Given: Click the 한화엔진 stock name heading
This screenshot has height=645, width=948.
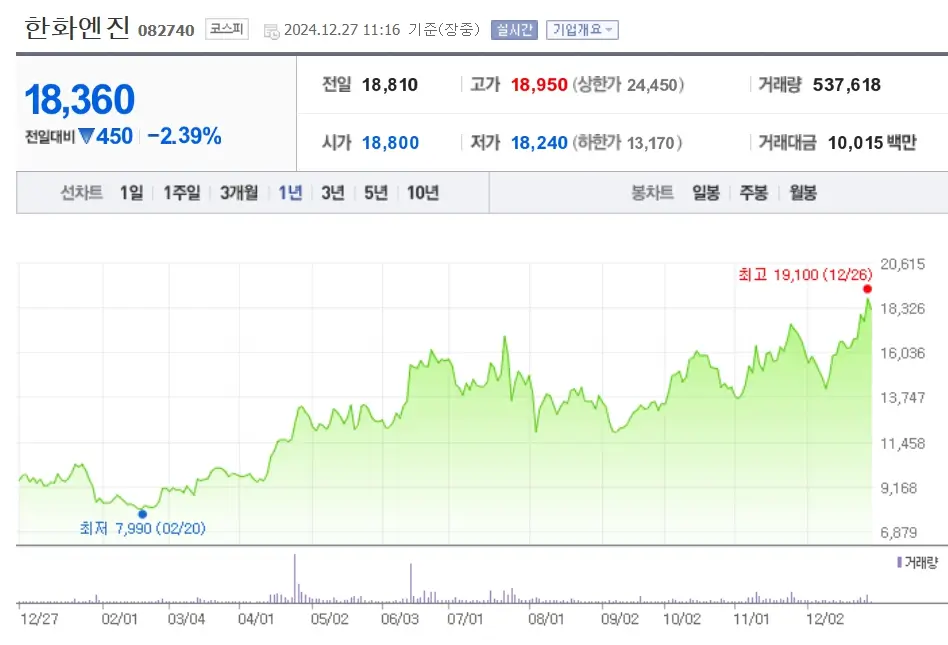Looking at the screenshot, I should [x=77, y=28].
